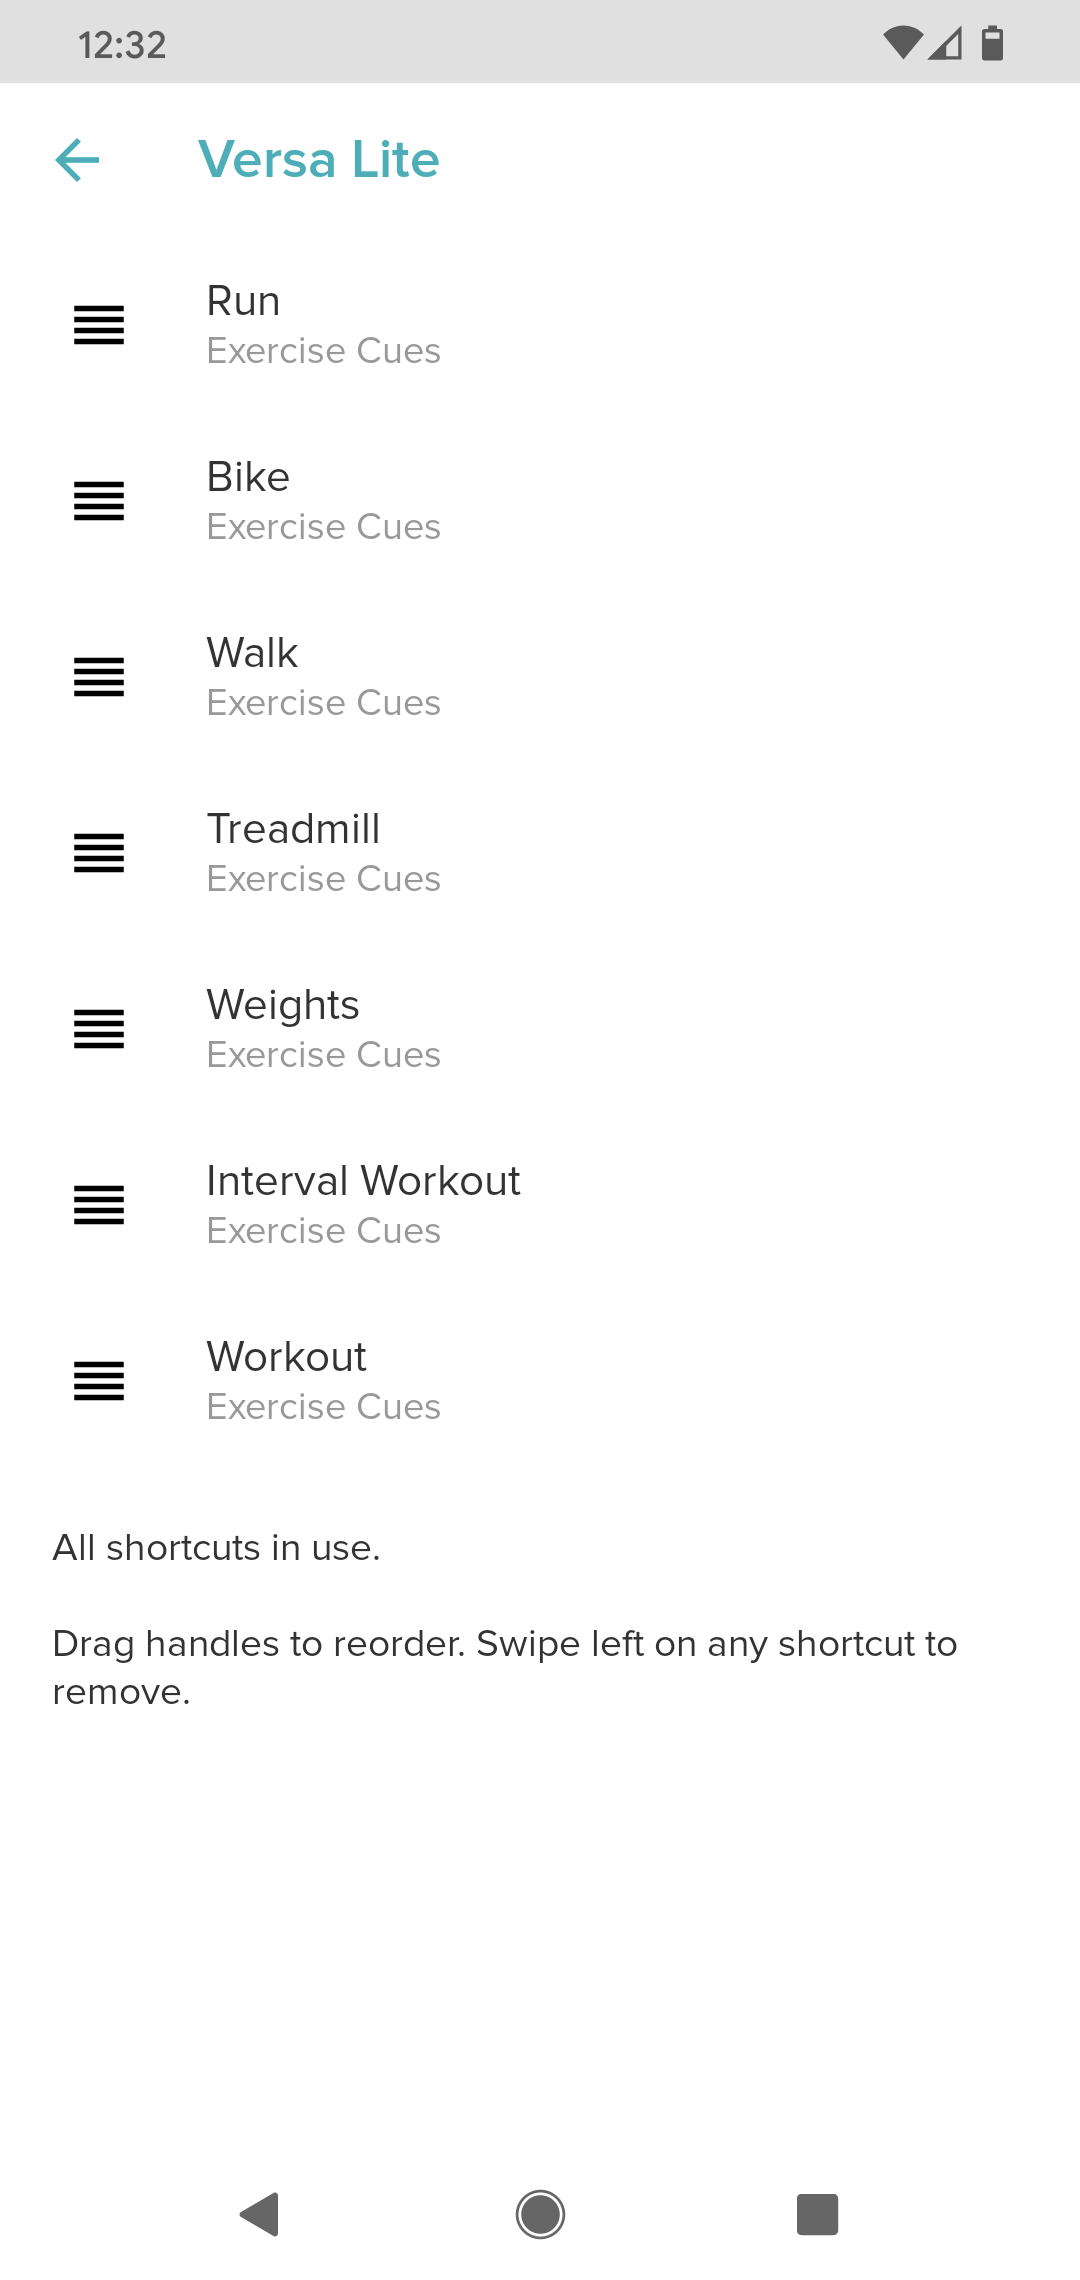Tap the Weights reorder handle
The image size is (1080, 2280).
[x=99, y=1029]
